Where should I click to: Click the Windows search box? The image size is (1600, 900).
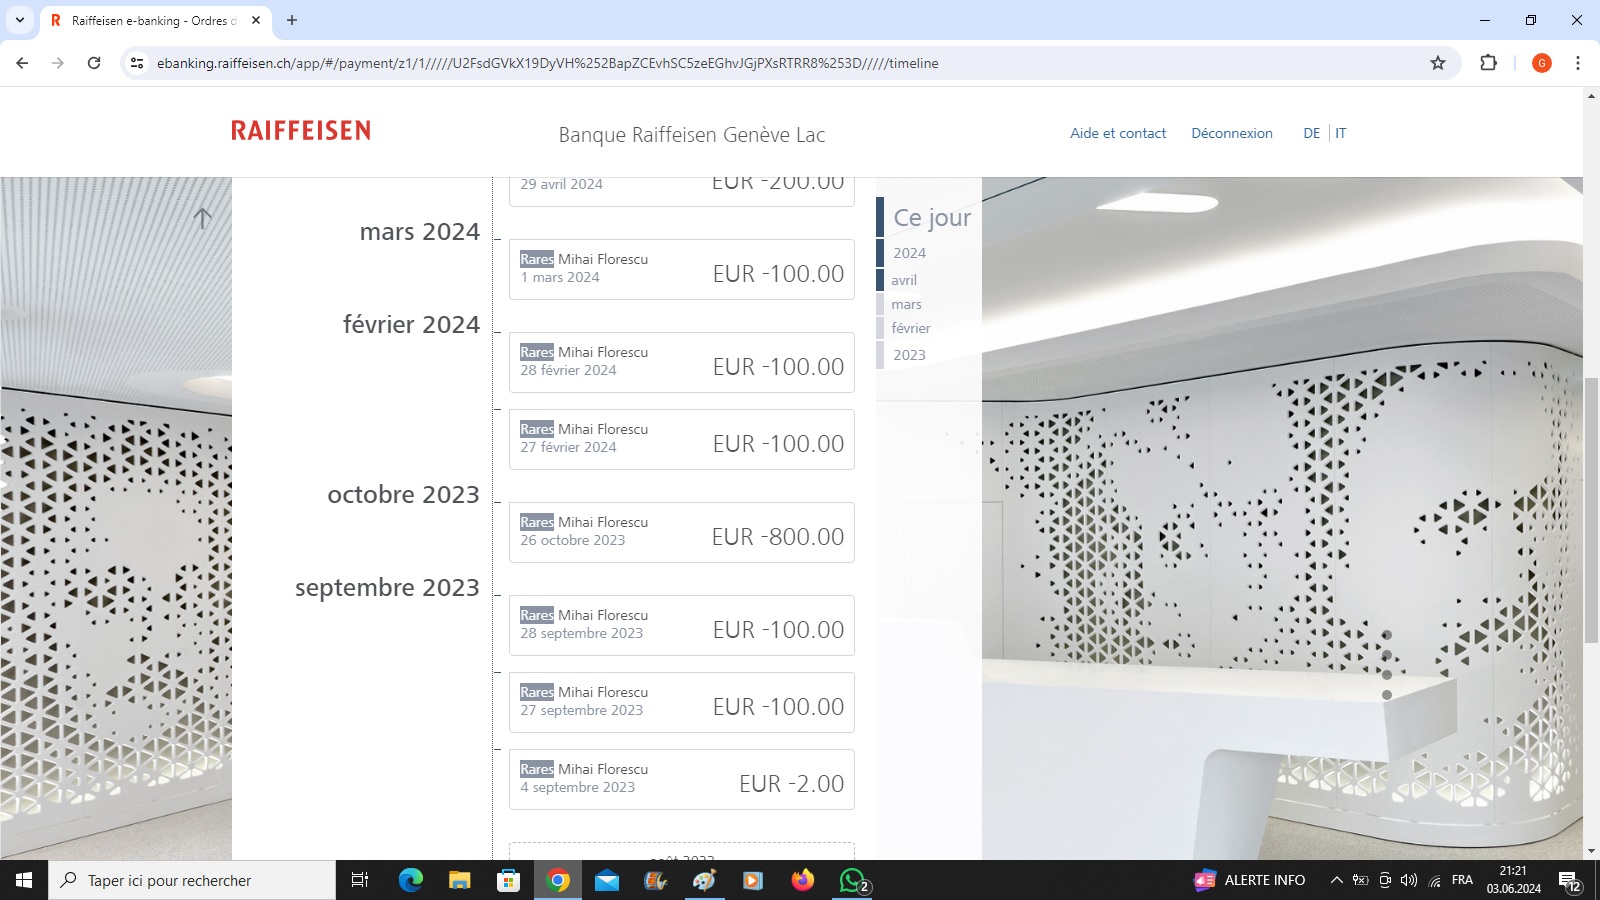(192, 880)
